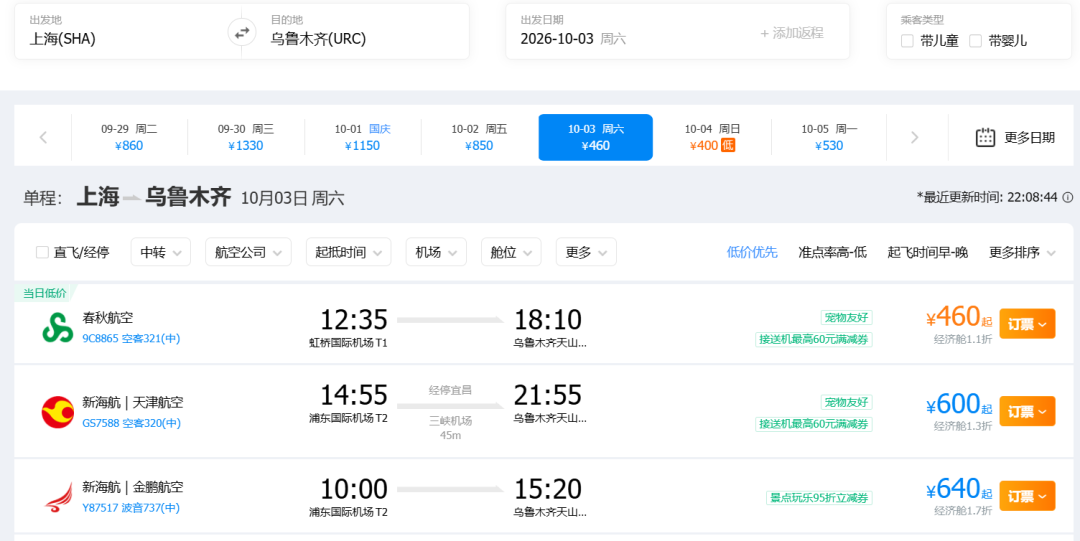The height and width of the screenshot is (541, 1080).
Task: Expand the 舱位 filter dropdown
Action: pyautogui.click(x=511, y=252)
